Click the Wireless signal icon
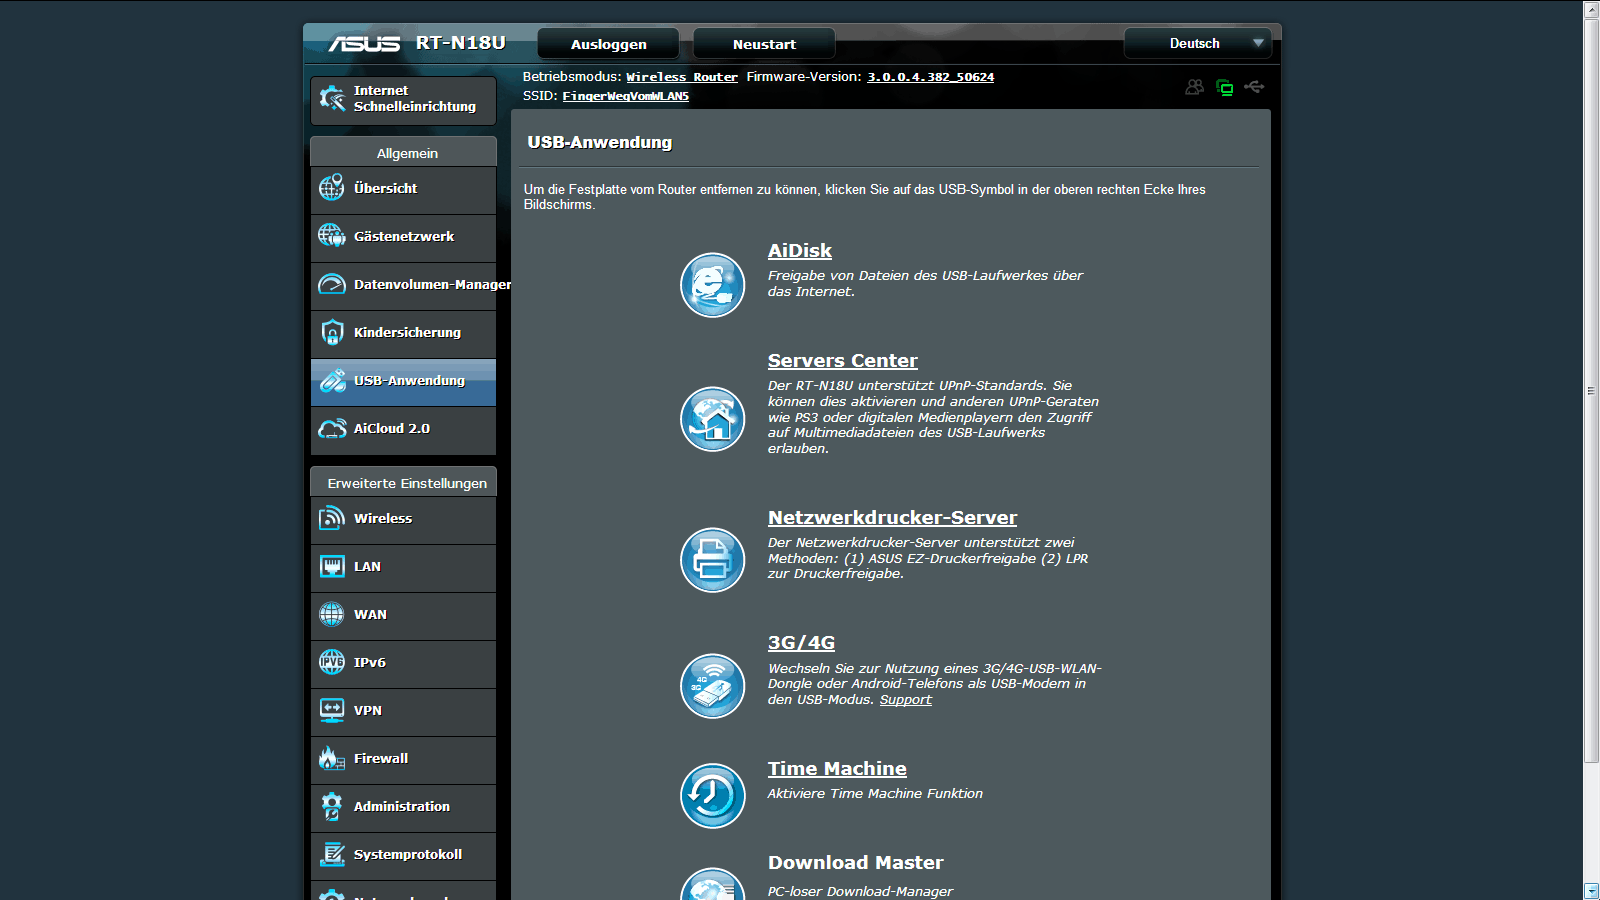 point(332,518)
